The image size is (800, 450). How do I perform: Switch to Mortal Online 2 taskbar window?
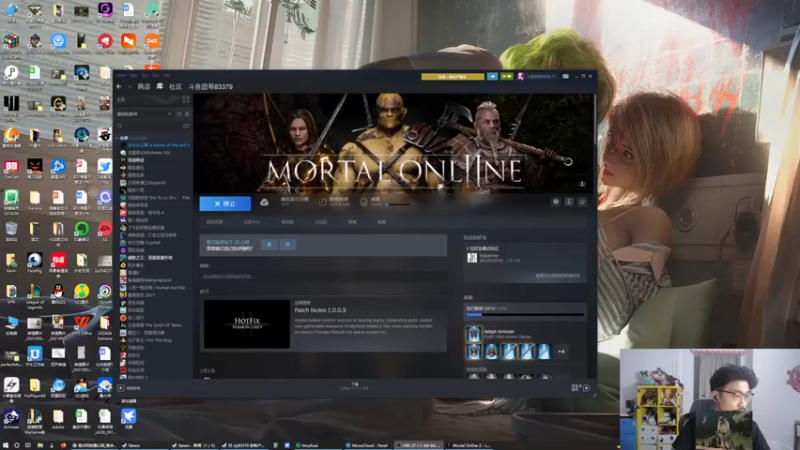(470, 445)
